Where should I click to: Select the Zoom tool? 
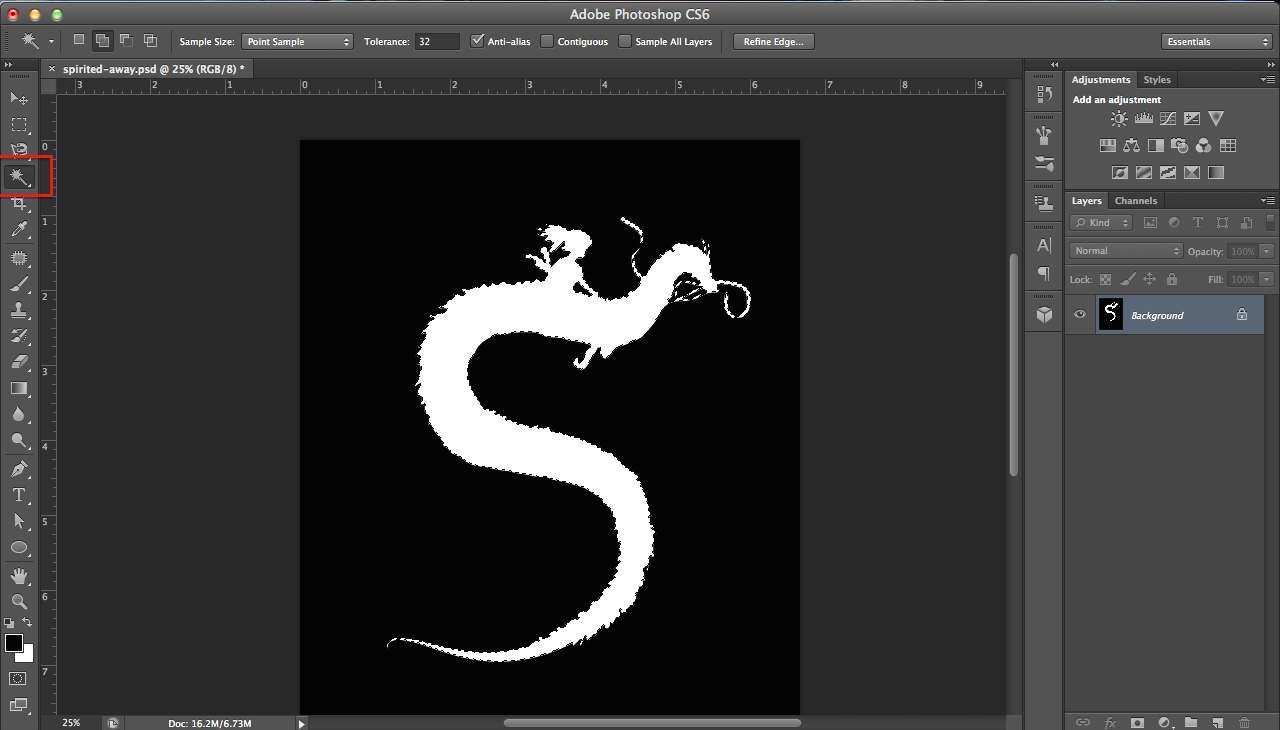pos(19,602)
